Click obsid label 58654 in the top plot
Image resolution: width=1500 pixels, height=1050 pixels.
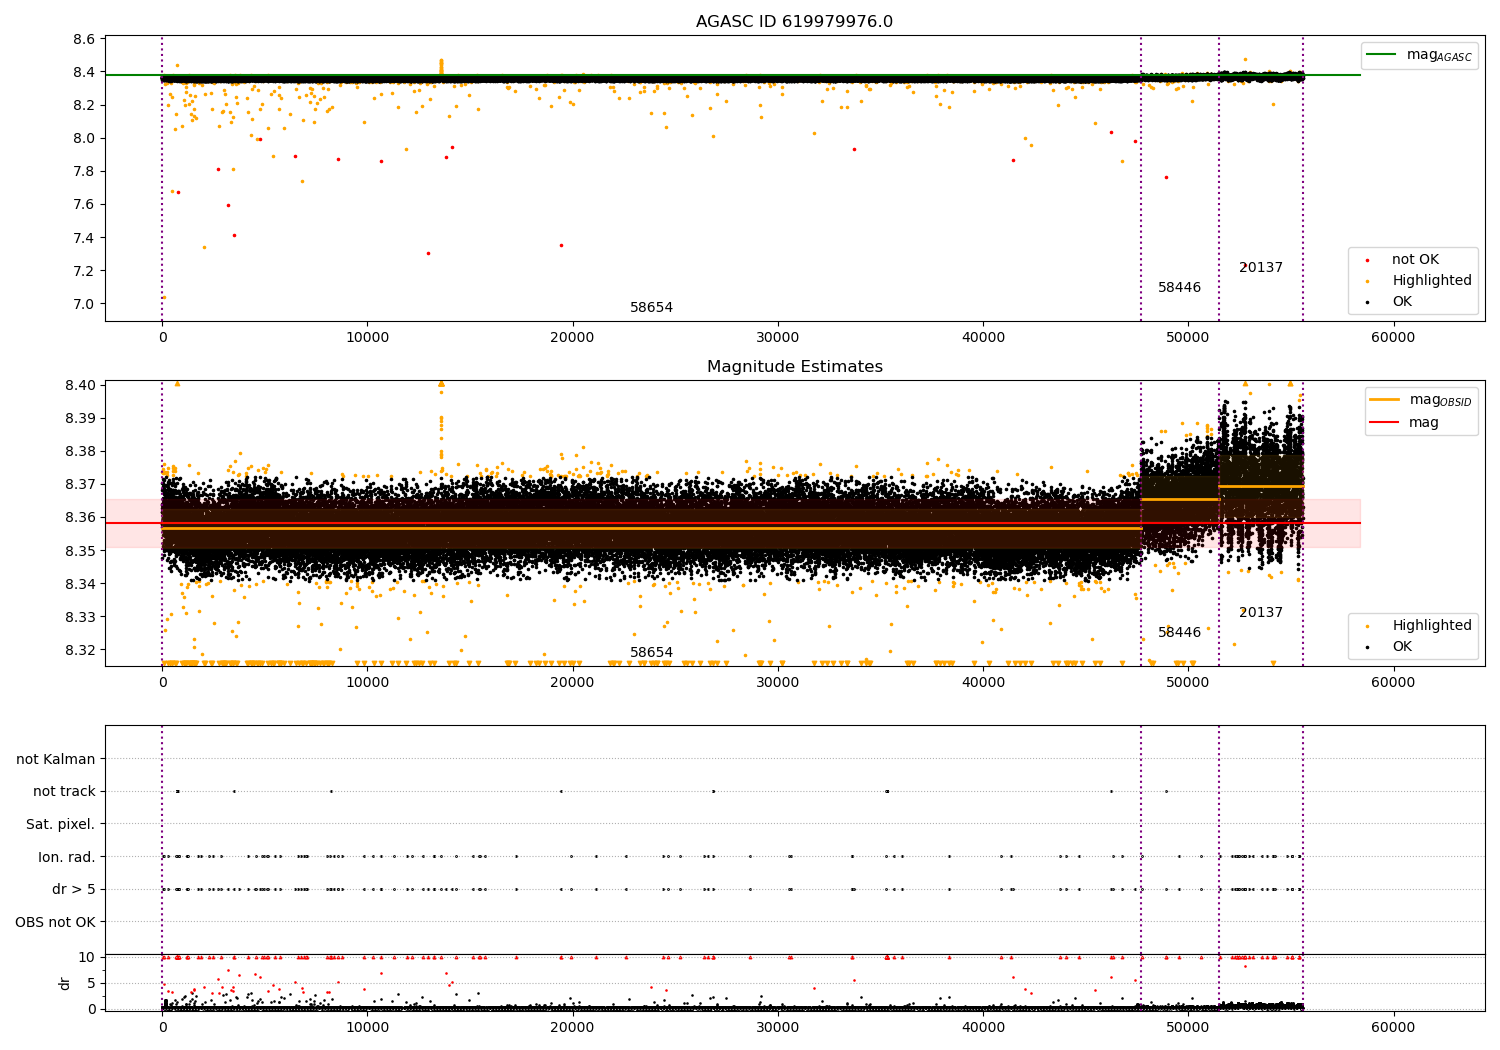pos(651,308)
